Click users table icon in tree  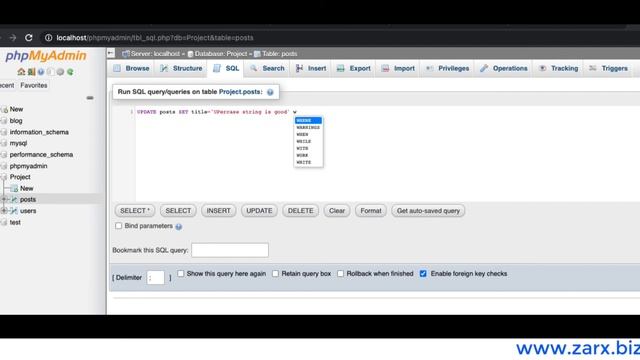pos(14,211)
